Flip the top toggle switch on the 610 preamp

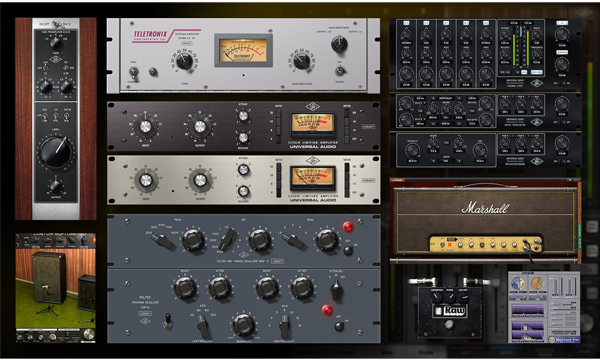pos(56,24)
